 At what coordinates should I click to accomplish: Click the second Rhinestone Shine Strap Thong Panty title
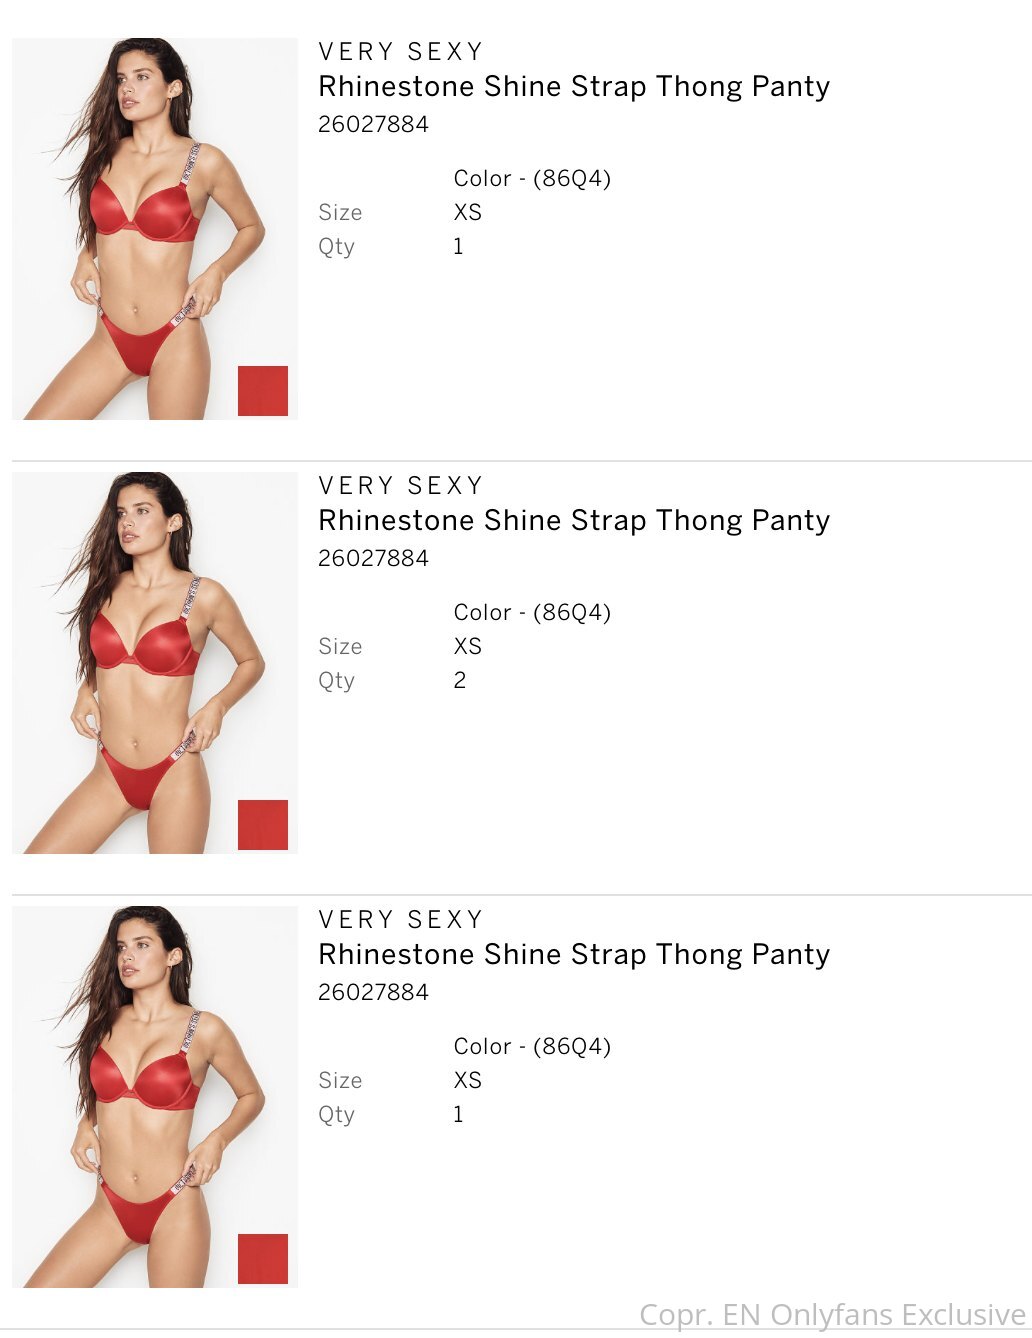[x=574, y=521]
